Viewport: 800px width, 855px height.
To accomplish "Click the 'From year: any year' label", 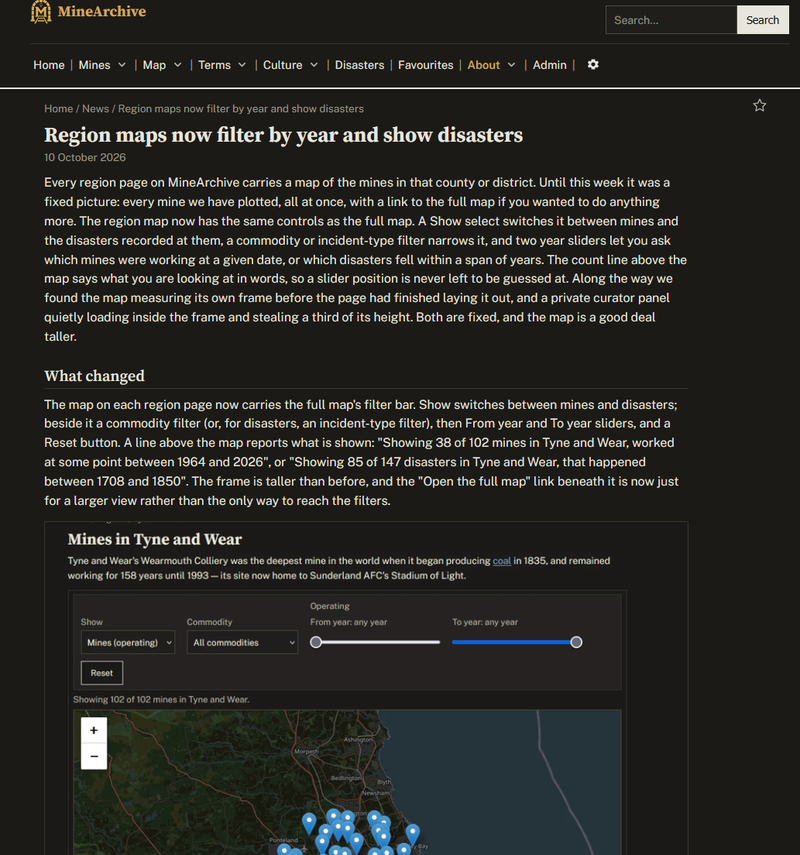I will (348, 622).
